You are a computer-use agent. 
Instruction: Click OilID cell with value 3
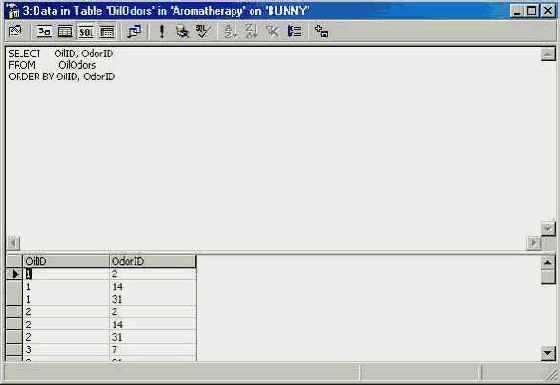click(x=66, y=350)
